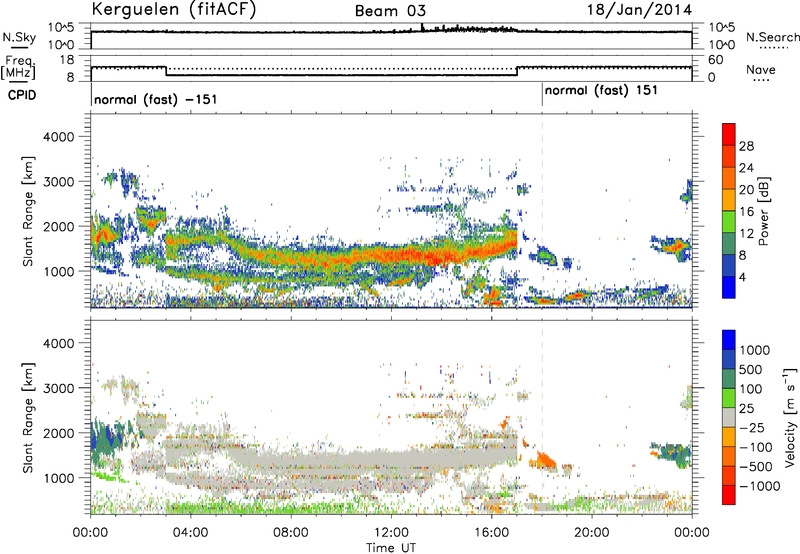
Task: Click the '16:00' time axis tick
Action: click(x=491, y=533)
